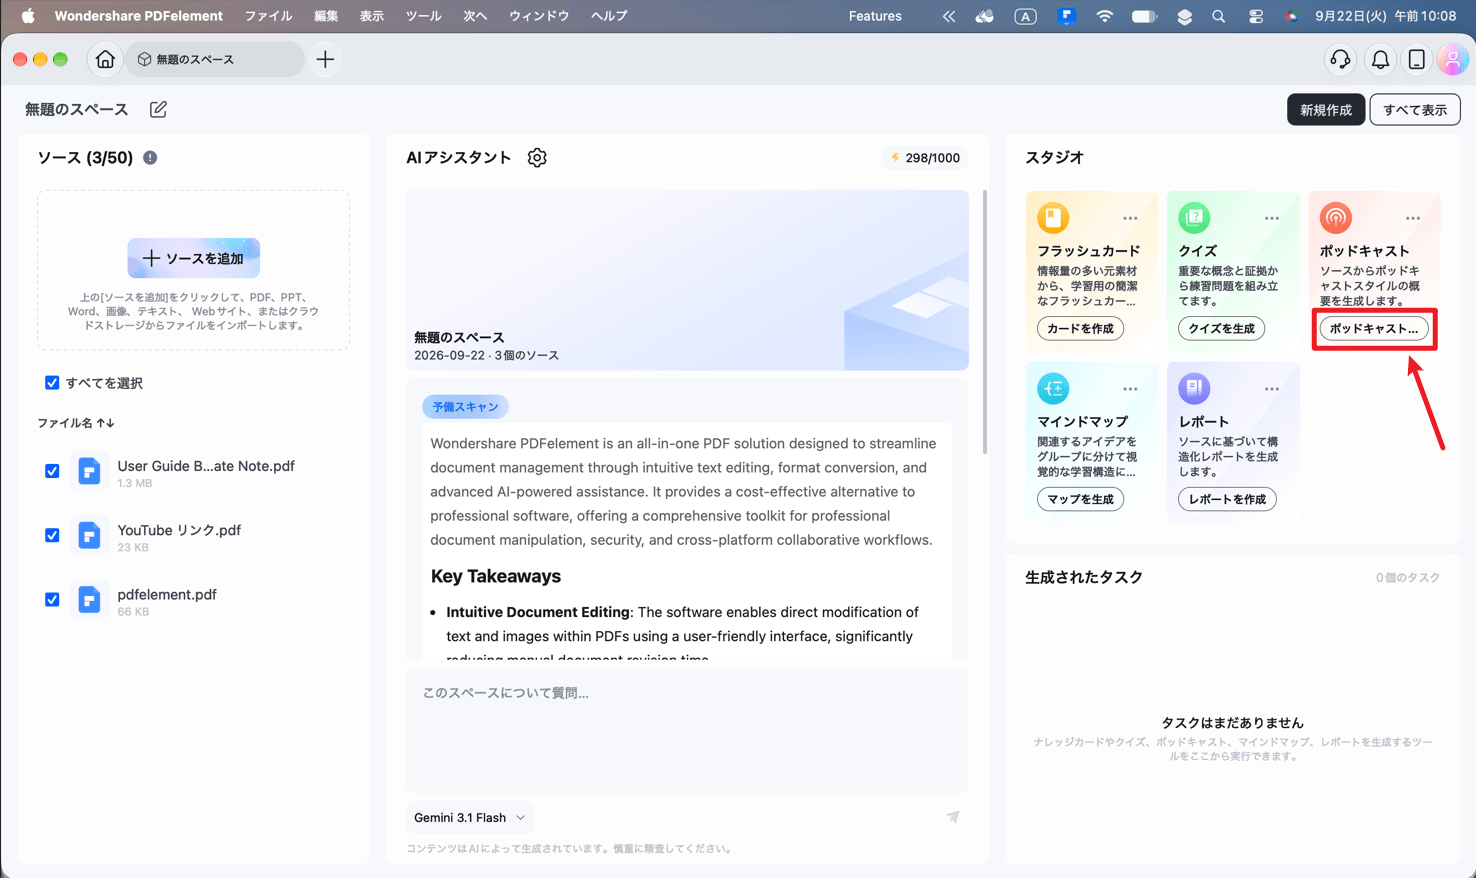Click the 無題のスペース banner image

(687, 280)
